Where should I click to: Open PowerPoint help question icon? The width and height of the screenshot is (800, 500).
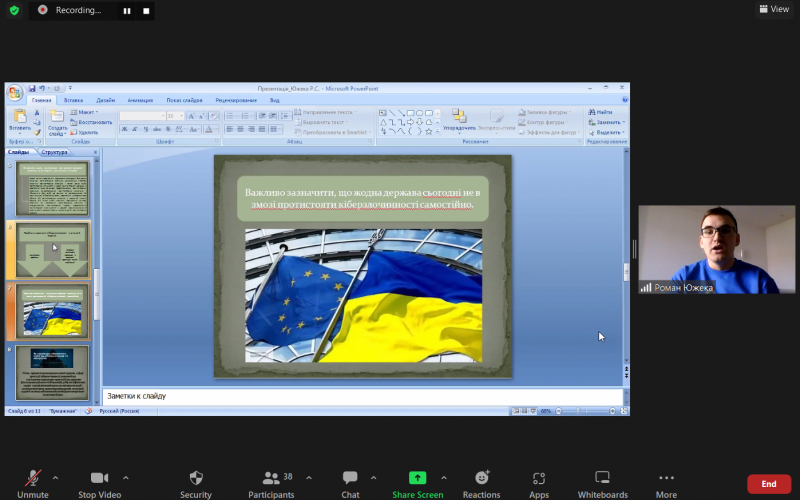coord(625,100)
